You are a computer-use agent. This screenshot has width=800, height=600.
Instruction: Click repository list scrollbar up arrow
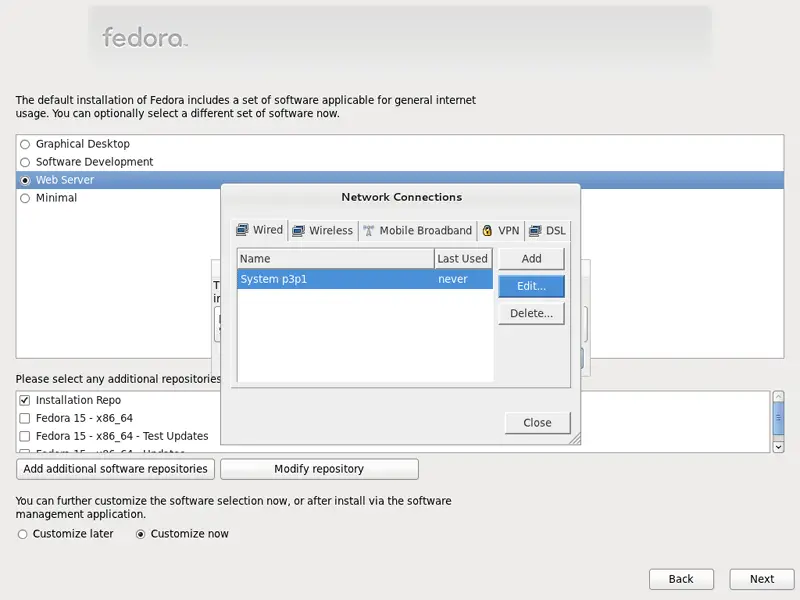[779, 396]
